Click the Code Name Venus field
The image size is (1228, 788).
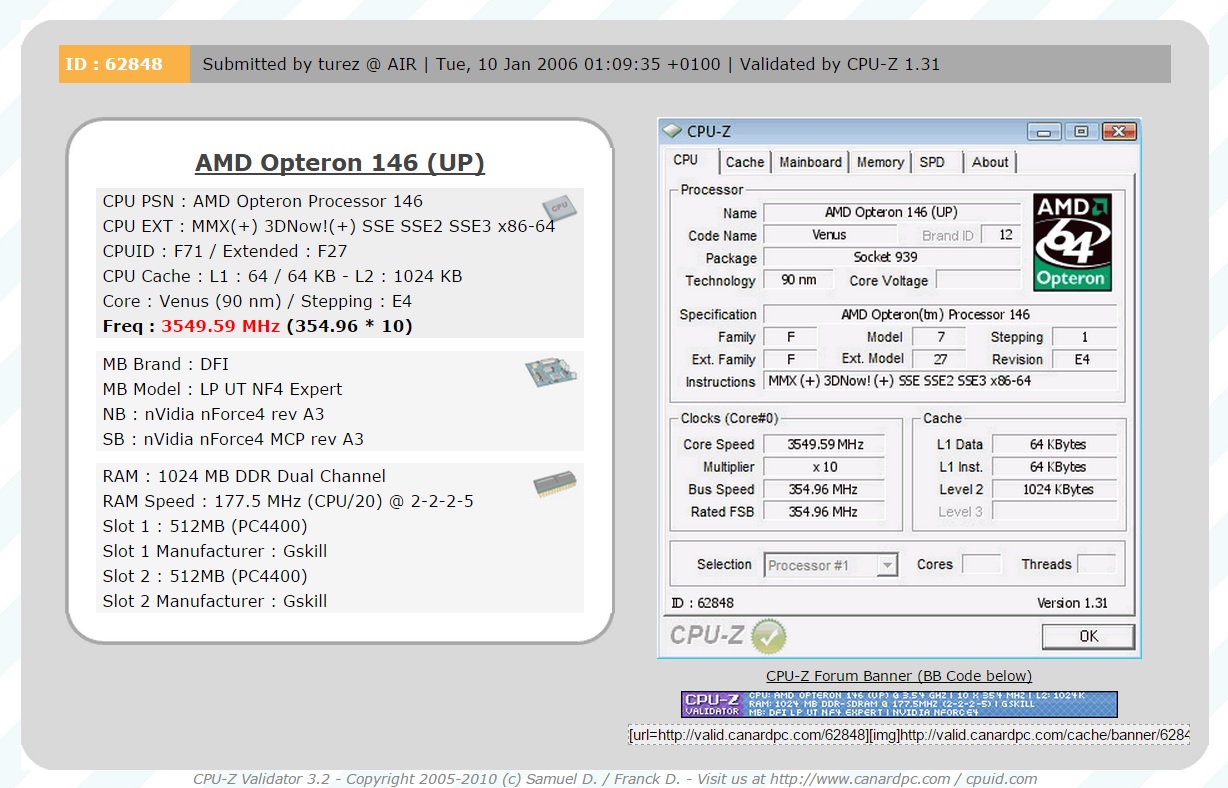(829, 235)
